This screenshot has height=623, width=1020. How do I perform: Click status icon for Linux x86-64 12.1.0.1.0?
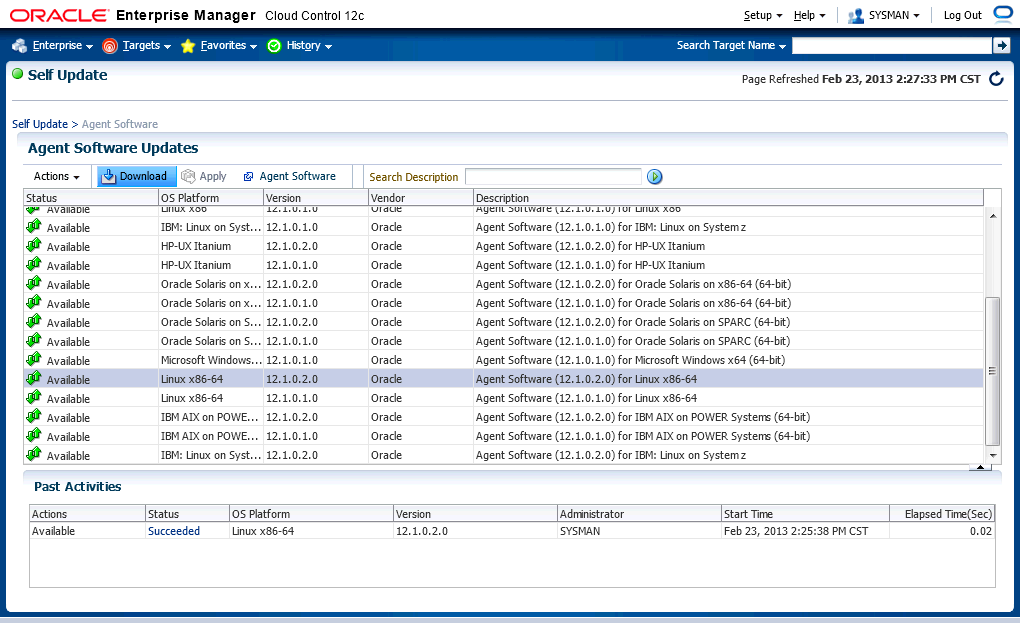coord(34,397)
